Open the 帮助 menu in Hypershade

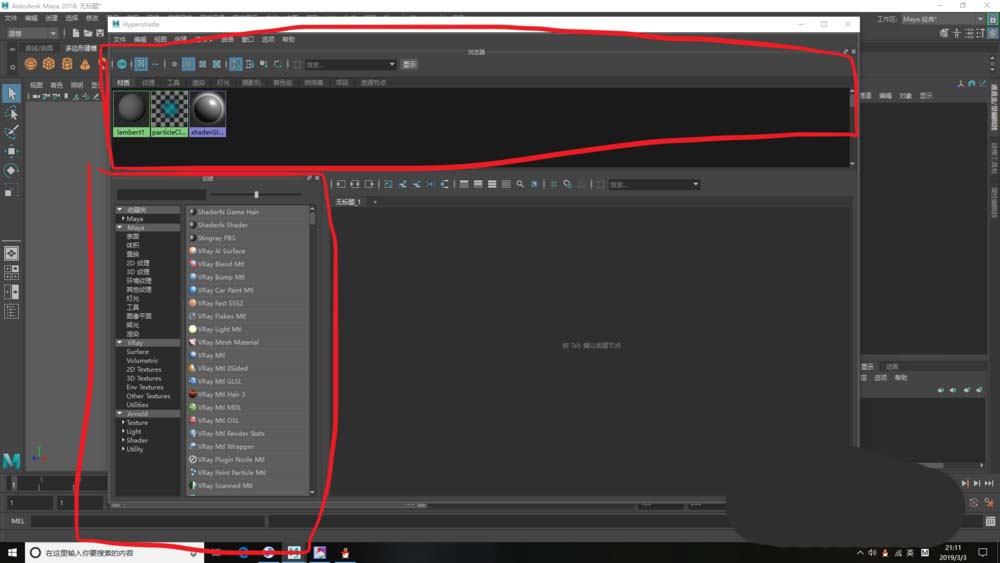pyautogui.click(x=288, y=40)
